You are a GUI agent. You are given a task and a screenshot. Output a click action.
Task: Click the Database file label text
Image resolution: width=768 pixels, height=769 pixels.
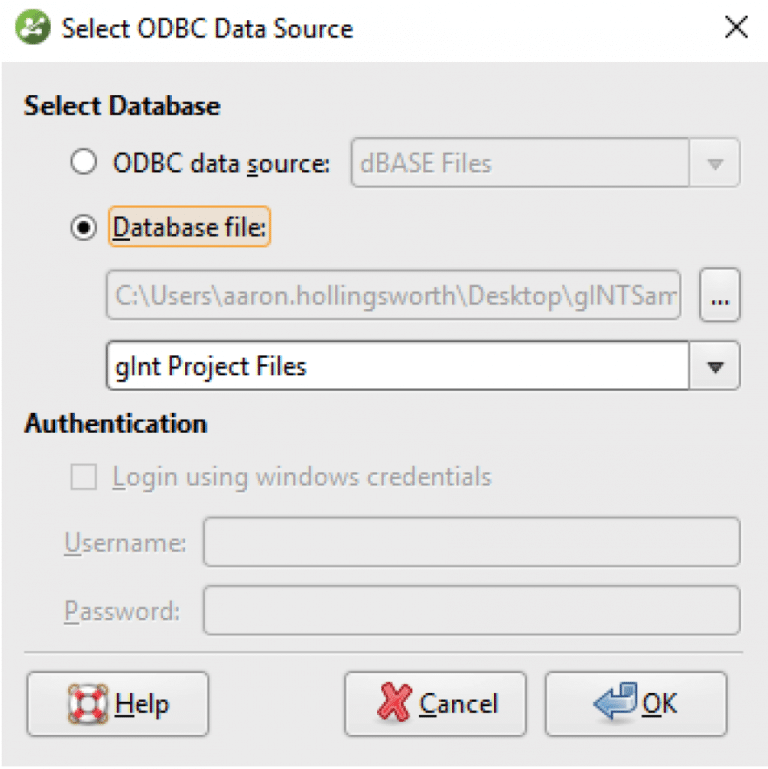(x=189, y=227)
